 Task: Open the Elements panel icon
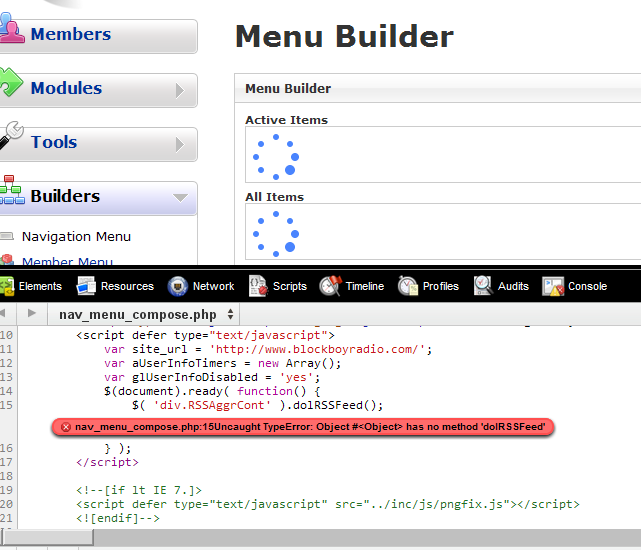click(x=7, y=286)
